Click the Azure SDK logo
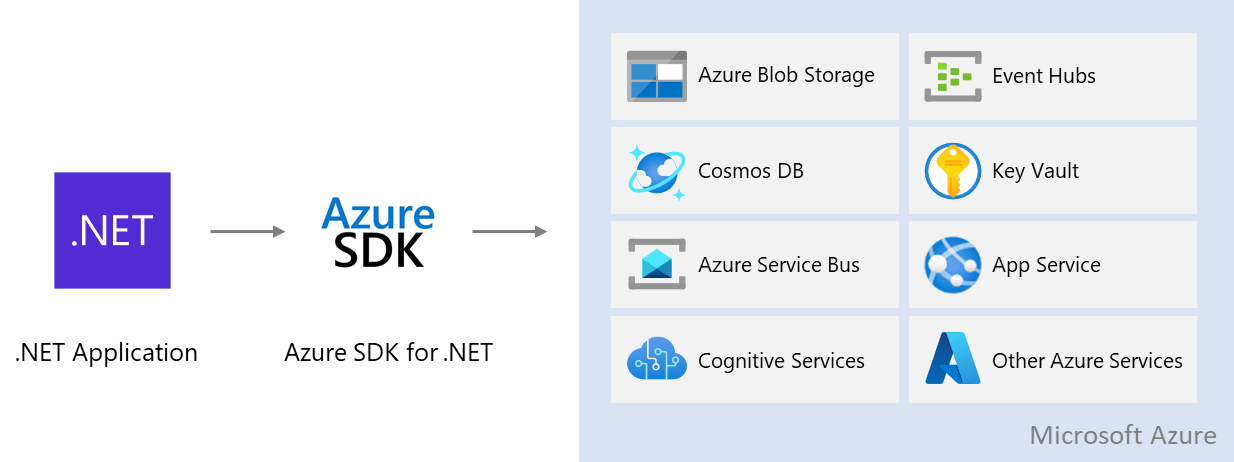The image size is (1234, 462). 378,233
